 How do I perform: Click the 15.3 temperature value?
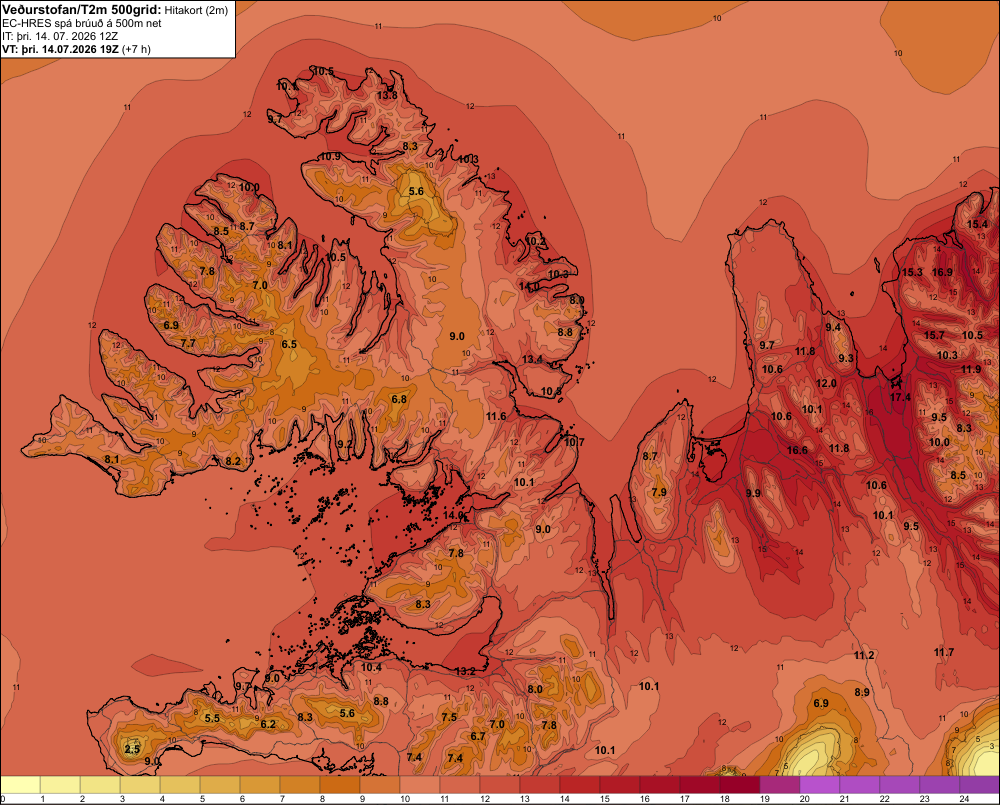point(912,272)
